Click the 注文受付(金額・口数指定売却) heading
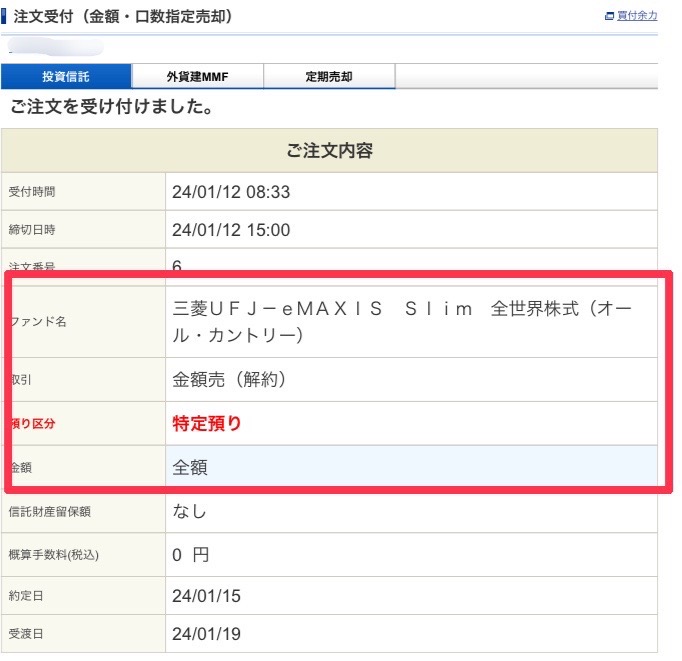 coord(123,17)
